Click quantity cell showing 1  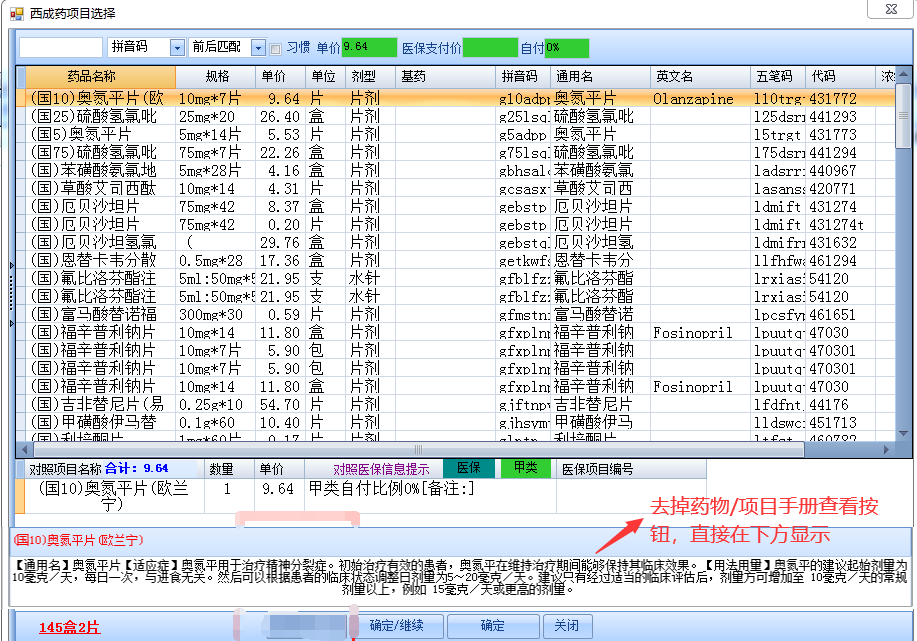229,496
